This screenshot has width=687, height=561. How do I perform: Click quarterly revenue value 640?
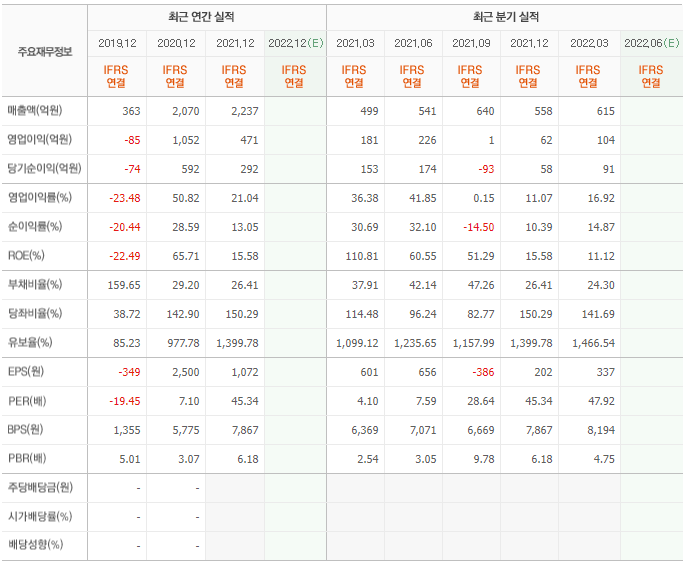click(x=485, y=111)
